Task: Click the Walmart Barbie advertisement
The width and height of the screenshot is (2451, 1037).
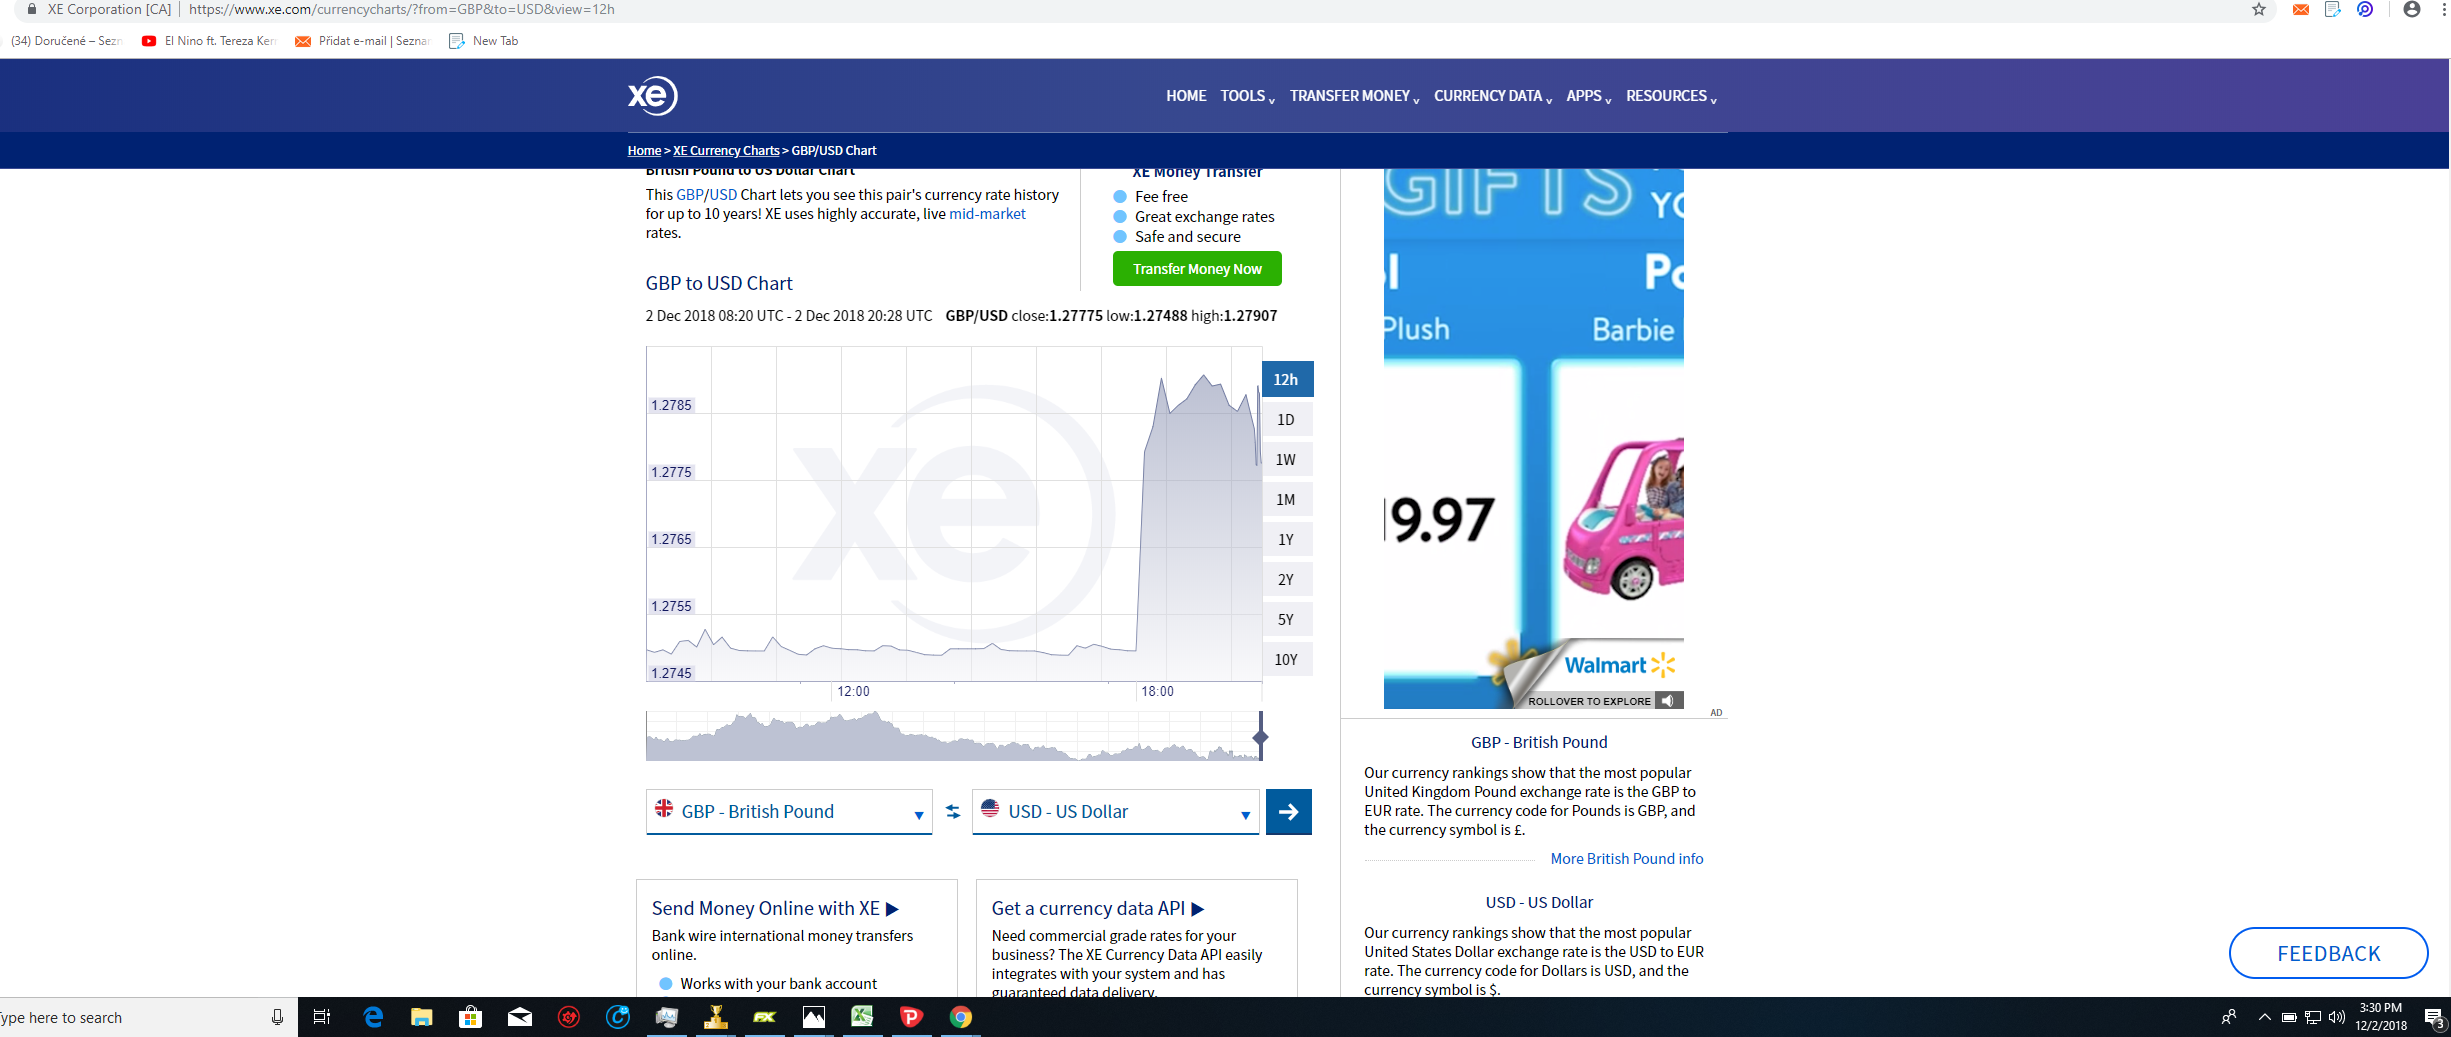Action: pos(1534,439)
